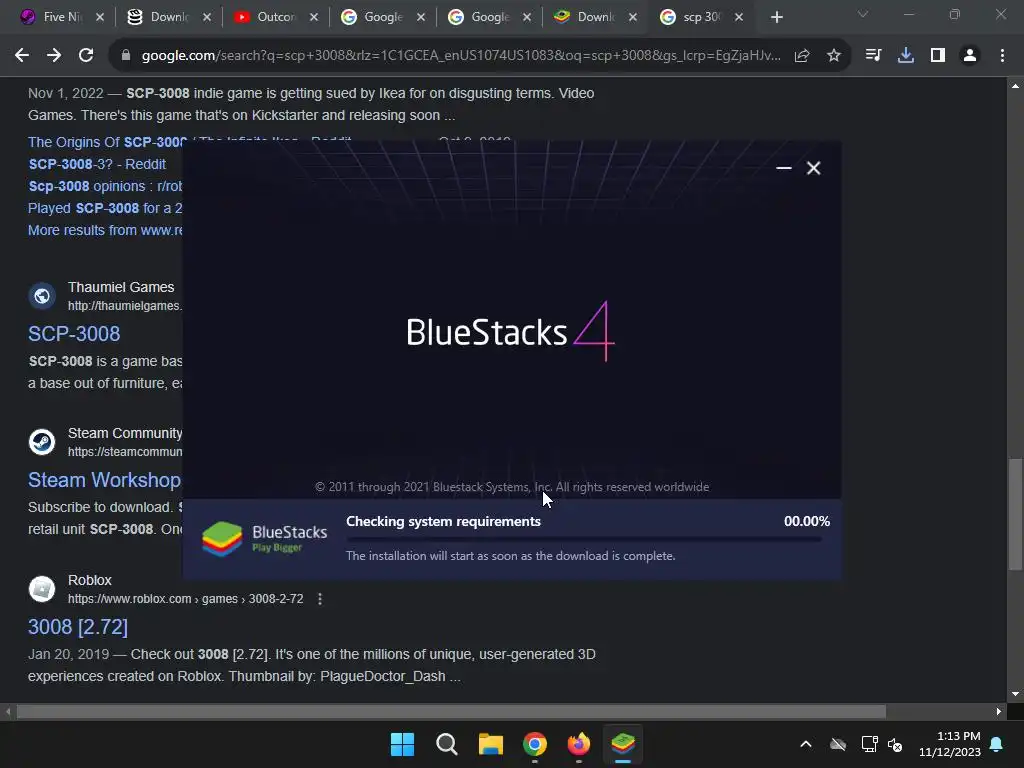Go back using the browser back arrow
The width and height of the screenshot is (1024, 768).
tap(22, 56)
